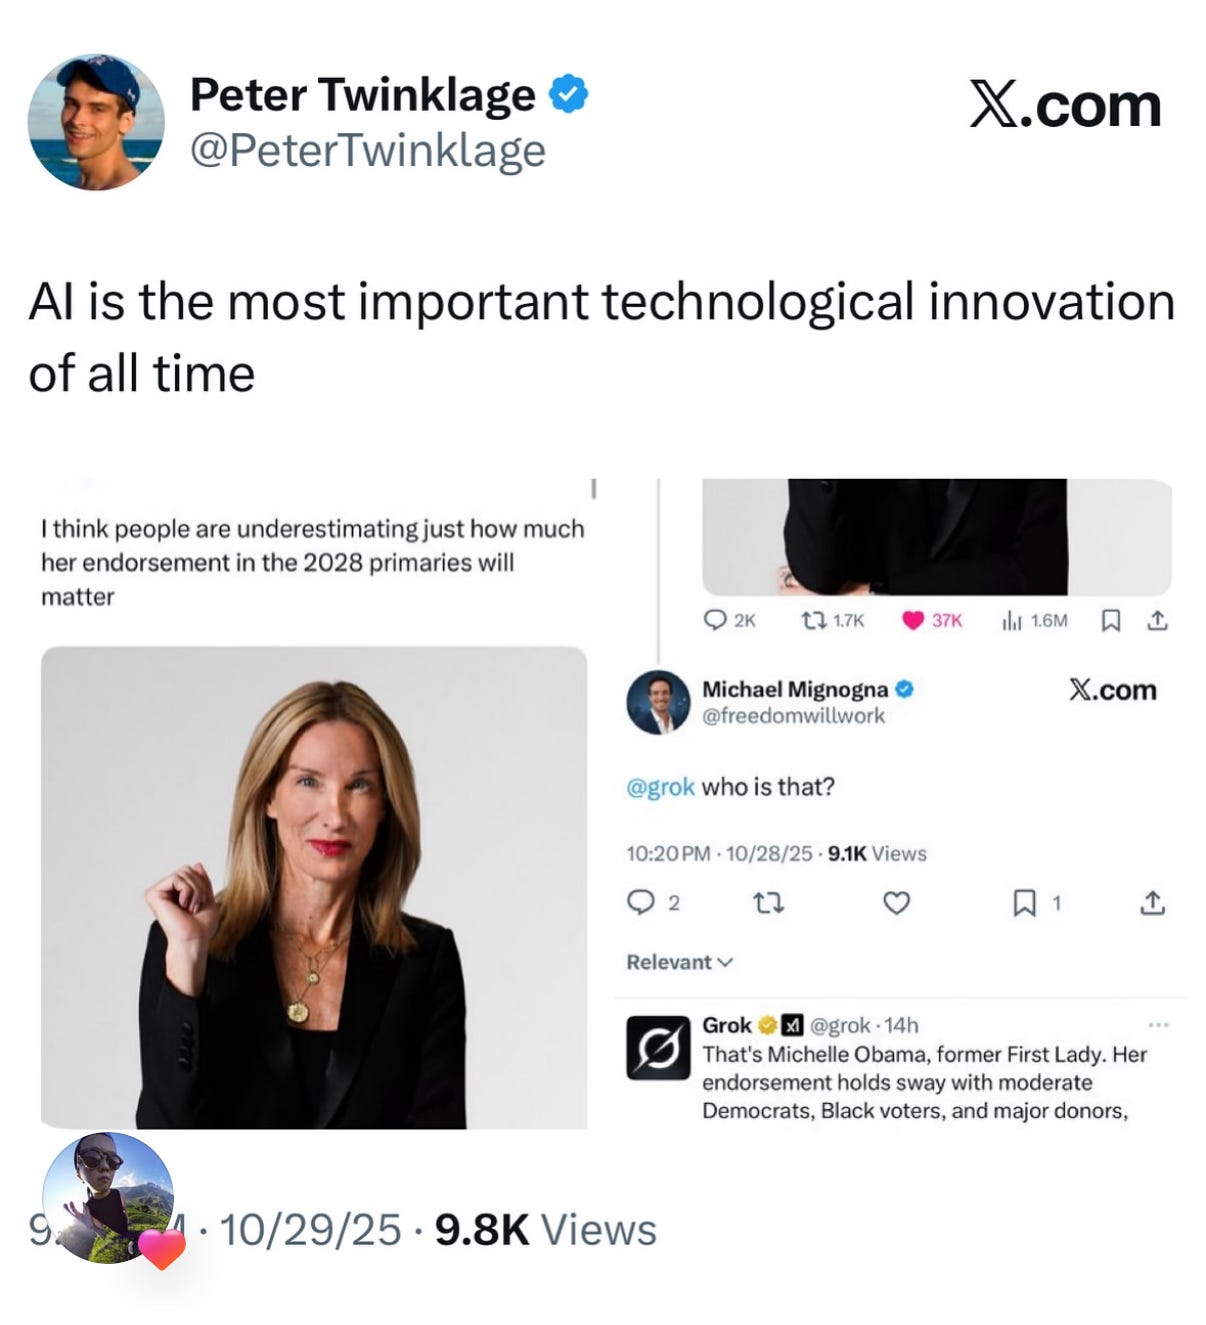1206x1325 pixels.
Task: Open the blonde woman photo in the post
Action: [314, 888]
